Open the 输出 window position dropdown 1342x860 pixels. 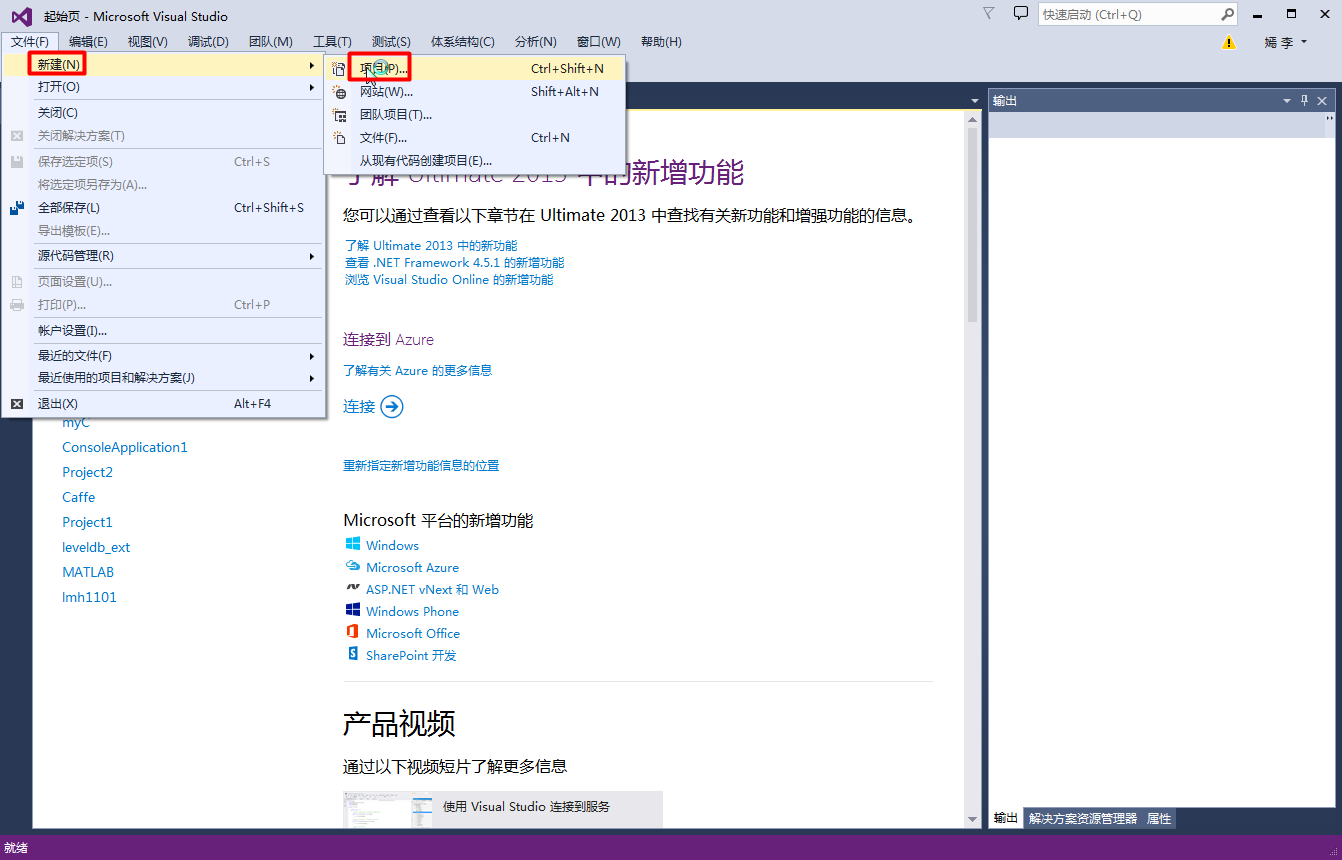point(1287,100)
